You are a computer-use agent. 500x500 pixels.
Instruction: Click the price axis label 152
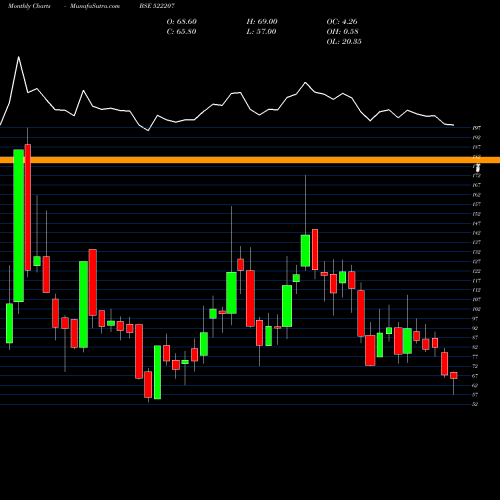pyautogui.click(x=477, y=214)
